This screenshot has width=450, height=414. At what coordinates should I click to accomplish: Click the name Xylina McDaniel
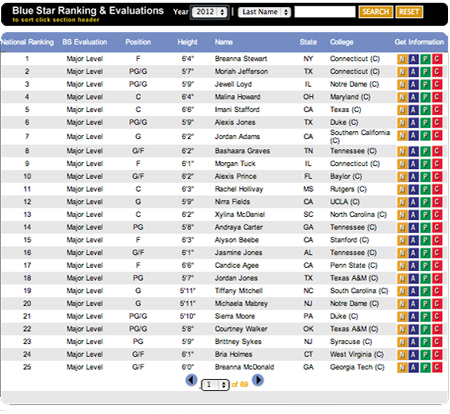click(240, 214)
